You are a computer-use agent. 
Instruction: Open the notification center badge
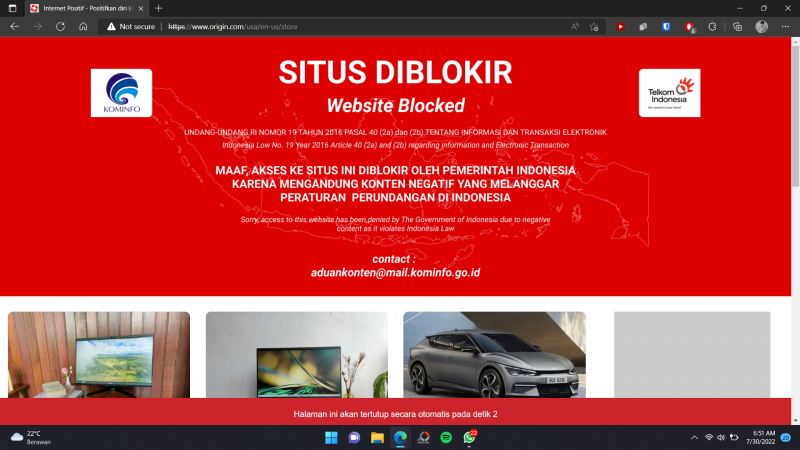(x=786, y=437)
